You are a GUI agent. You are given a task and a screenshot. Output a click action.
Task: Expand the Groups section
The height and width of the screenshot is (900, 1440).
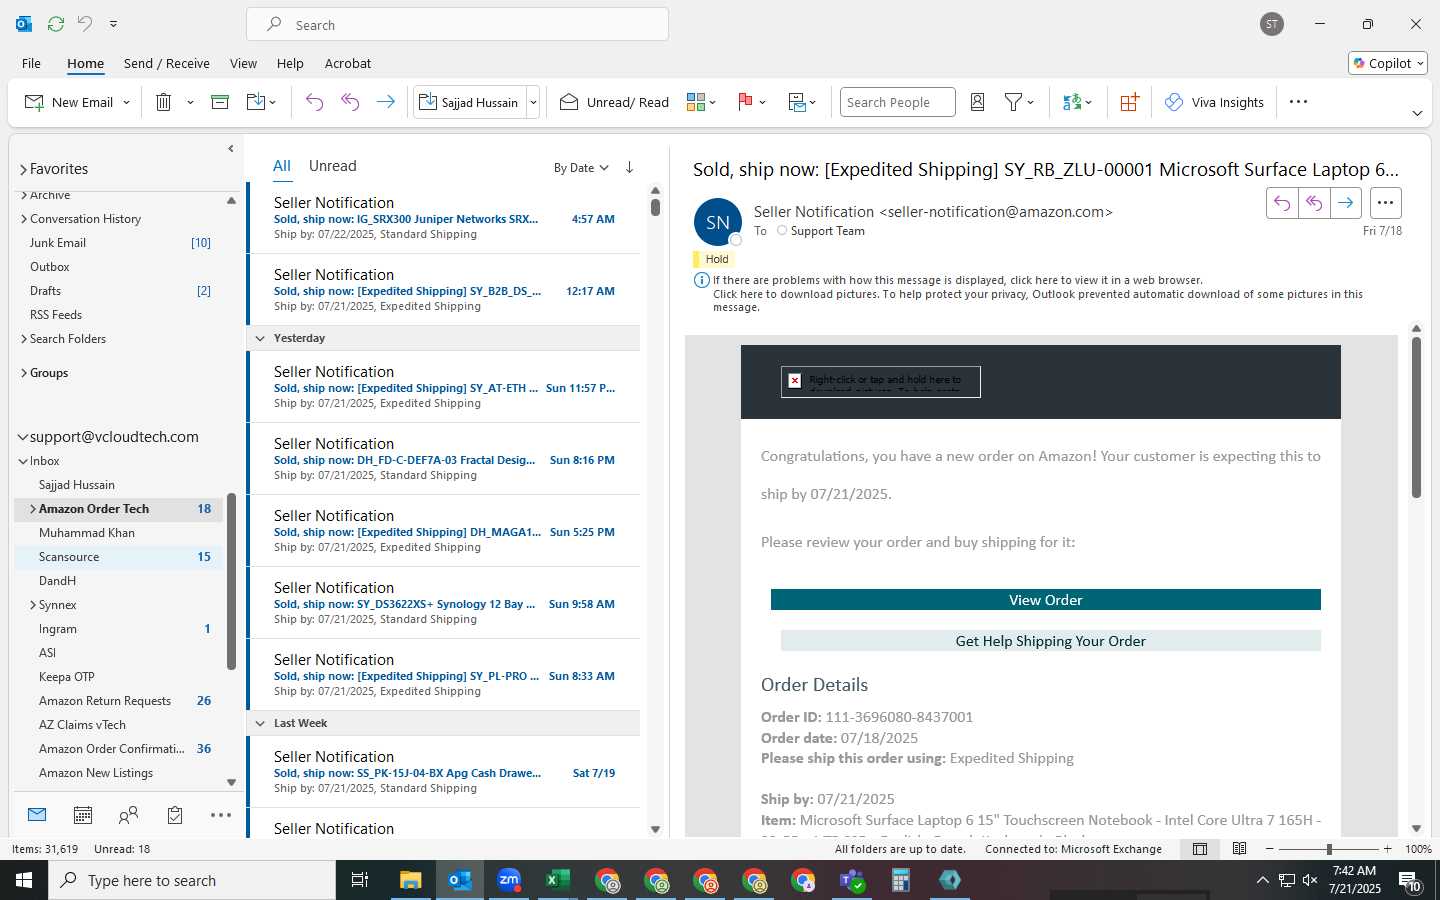tap(23, 373)
